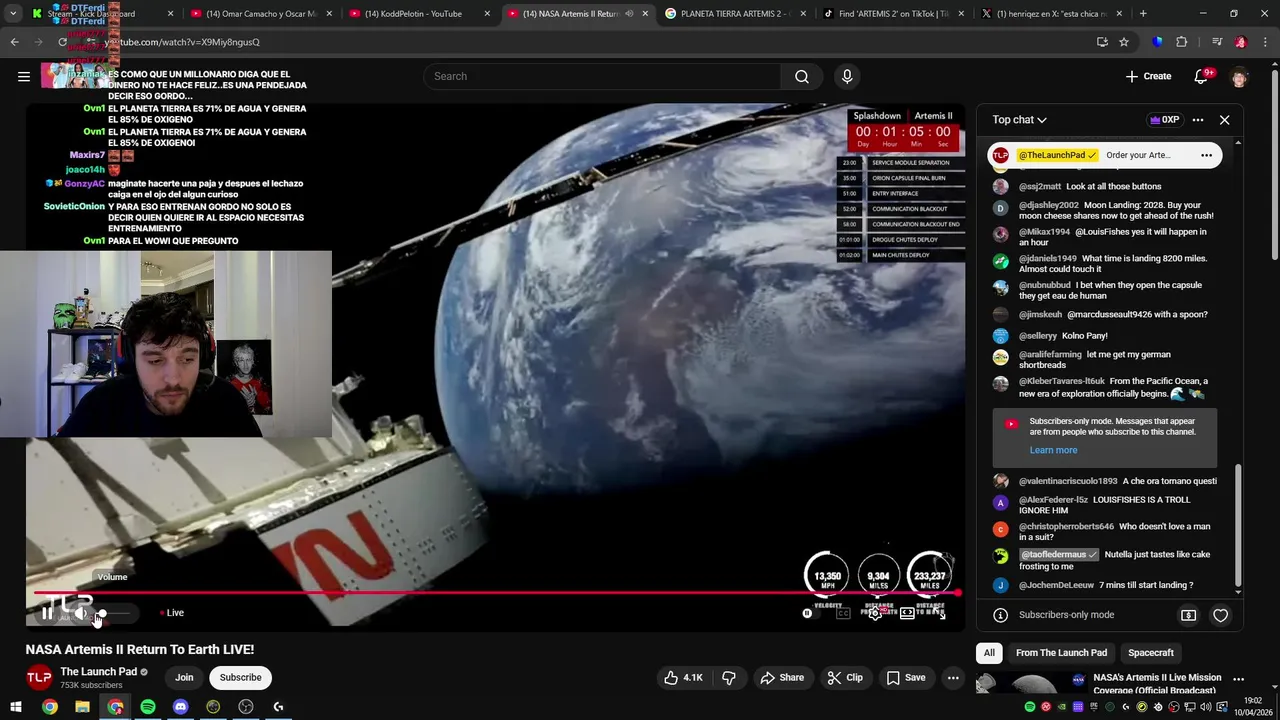Click the bitdefender shield extension icon
This screenshot has height=720, width=1280.
coord(1158,42)
